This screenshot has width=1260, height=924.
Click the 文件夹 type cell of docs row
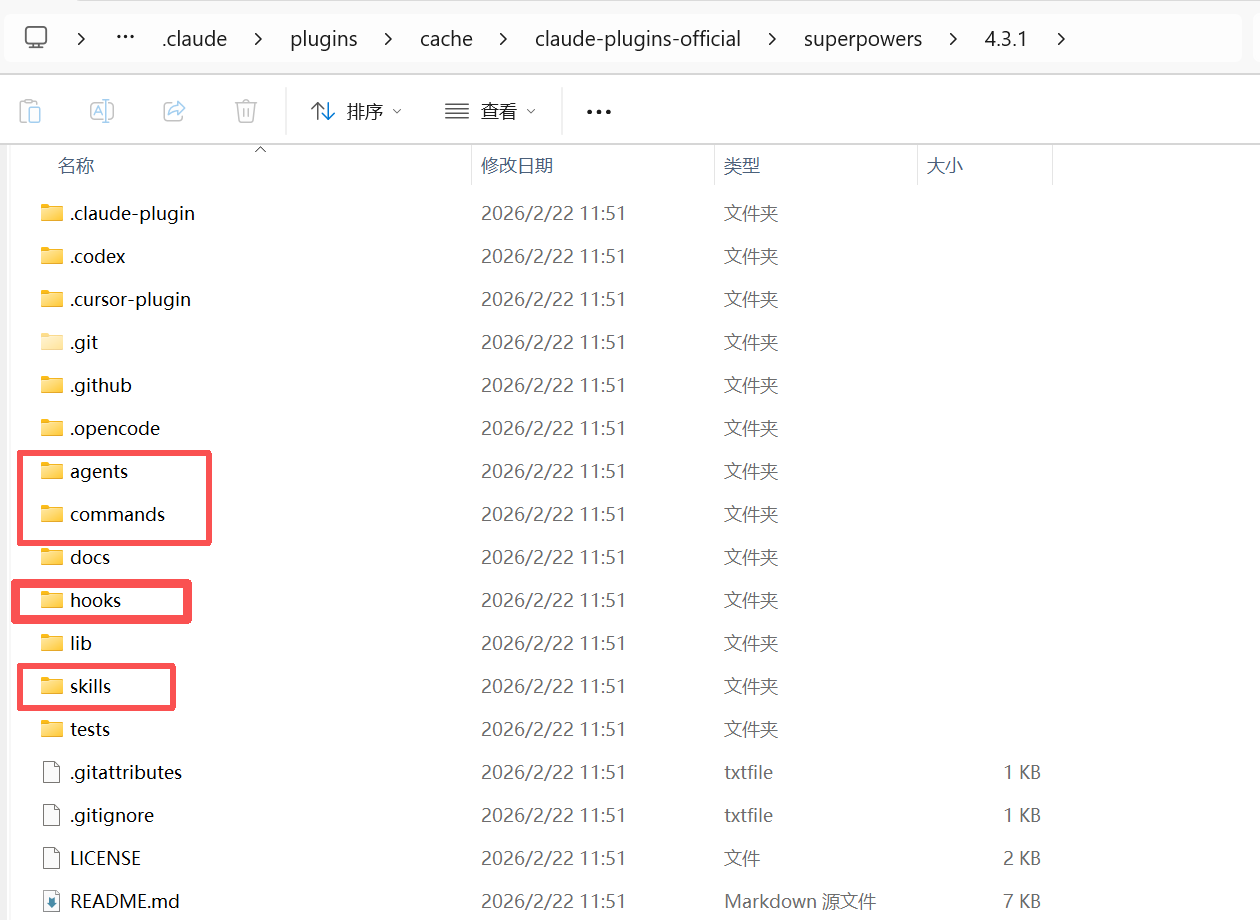751,557
